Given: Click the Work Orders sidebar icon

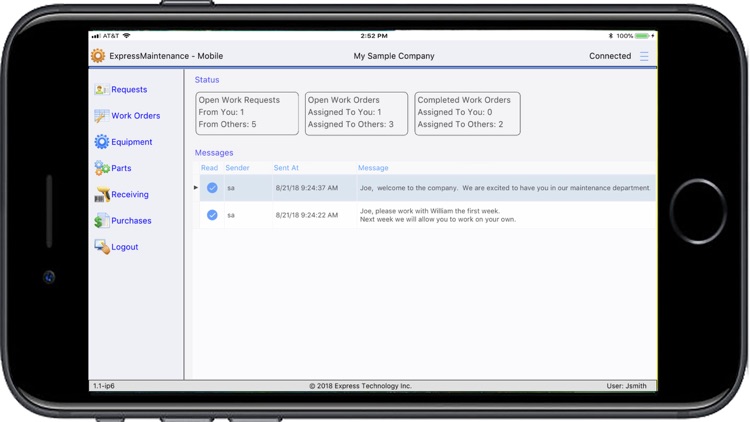Looking at the screenshot, I should (x=101, y=116).
